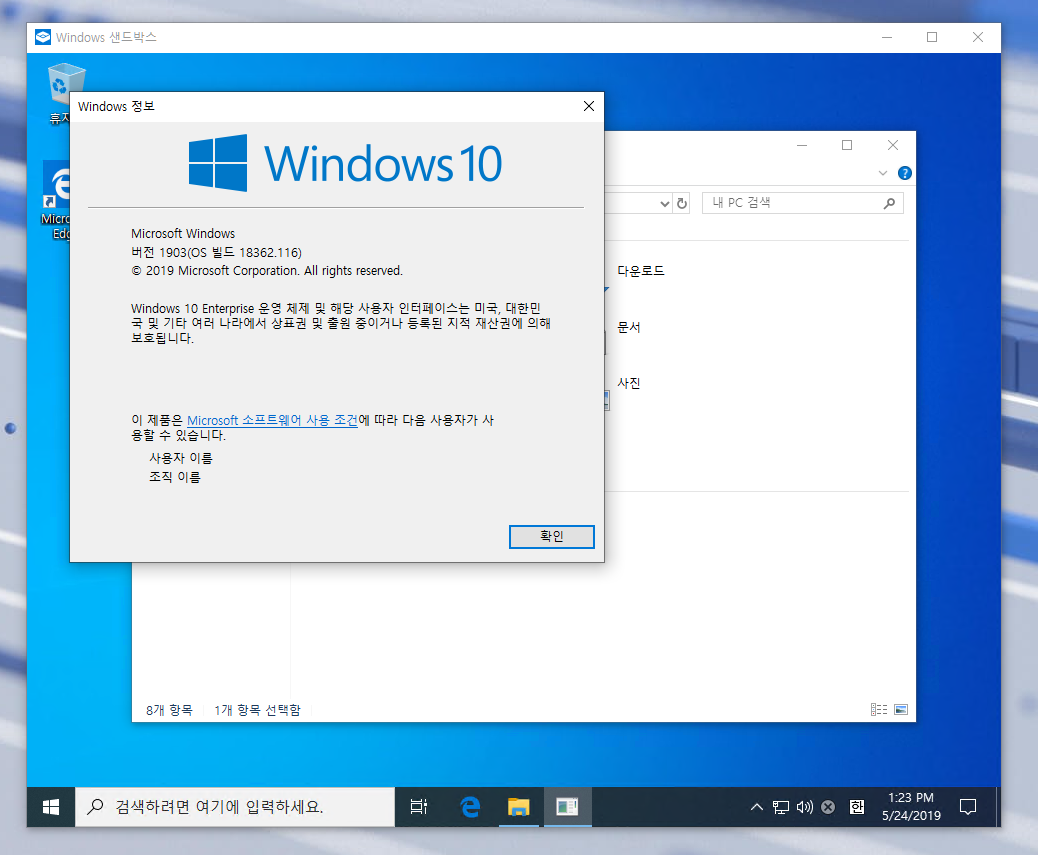Screen dimensions: 1038x855
Task: Open File Explorer taskbar icon
Action: point(519,807)
